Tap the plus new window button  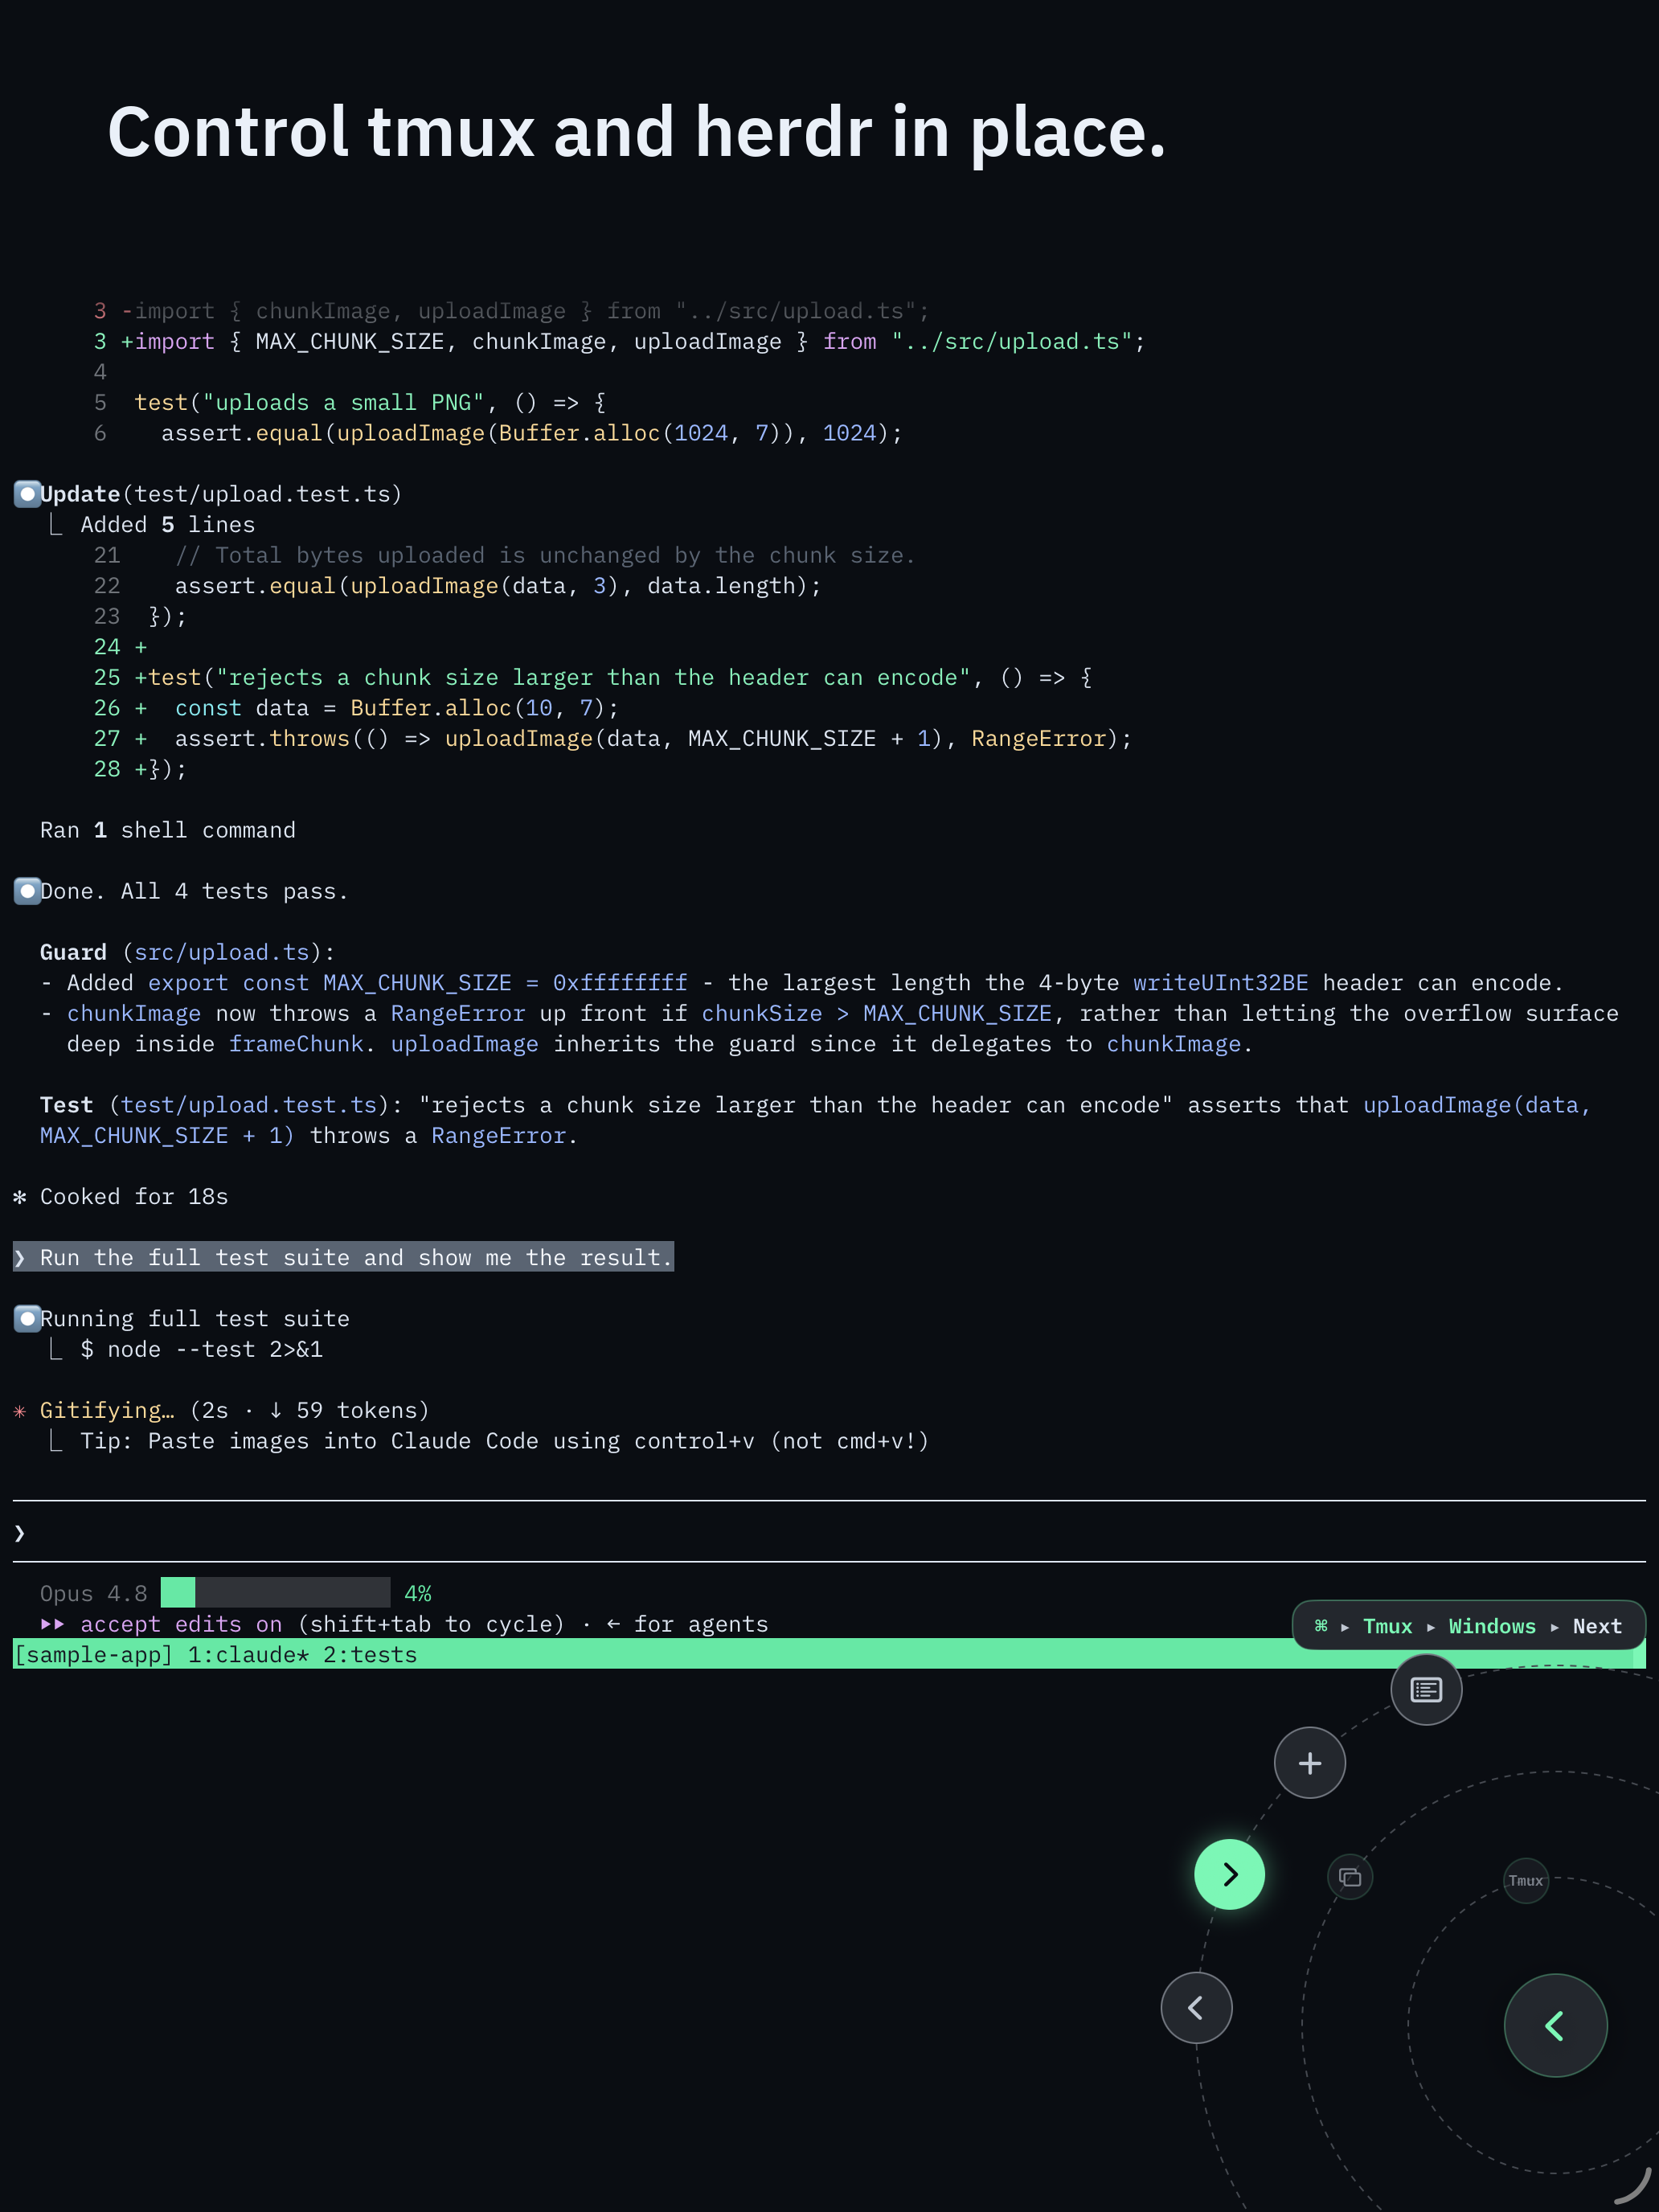pos(1310,1763)
